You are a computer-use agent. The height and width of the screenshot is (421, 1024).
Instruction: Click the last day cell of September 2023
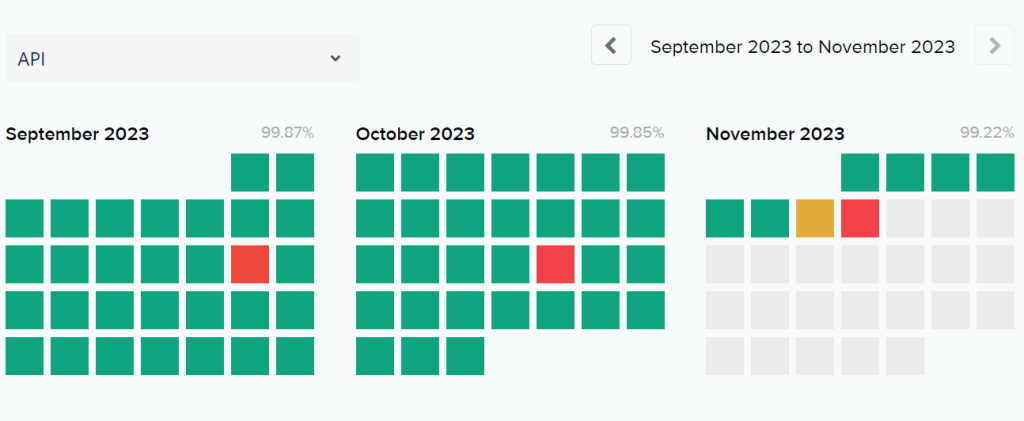295,356
